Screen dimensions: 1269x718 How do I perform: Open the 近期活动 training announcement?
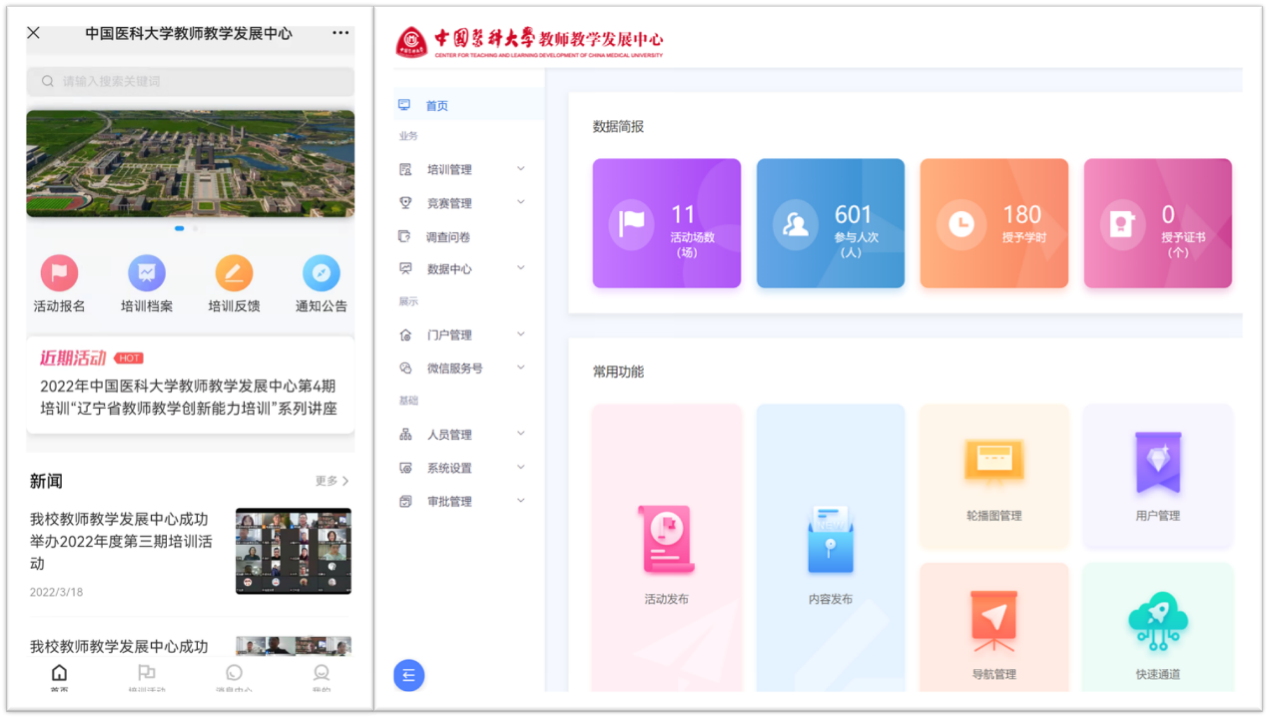(x=189, y=397)
